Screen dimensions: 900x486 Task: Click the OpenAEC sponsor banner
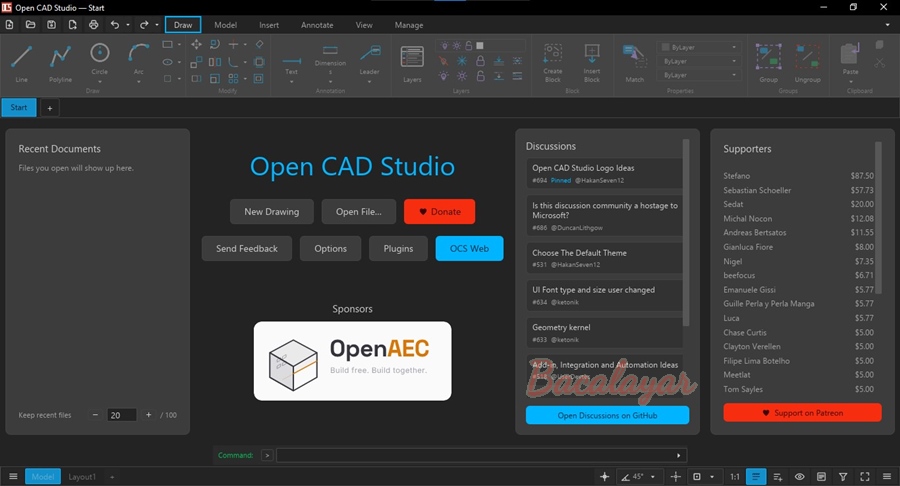[x=352, y=361]
